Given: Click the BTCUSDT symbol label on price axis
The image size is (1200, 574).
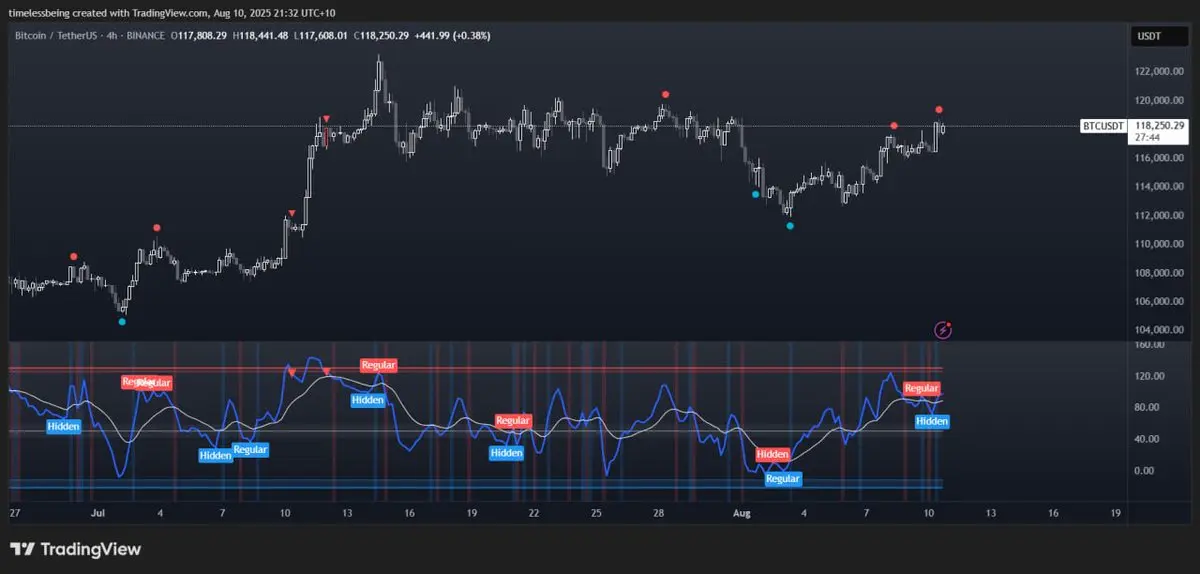Looking at the screenshot, I should click(x=1104, y=126).
